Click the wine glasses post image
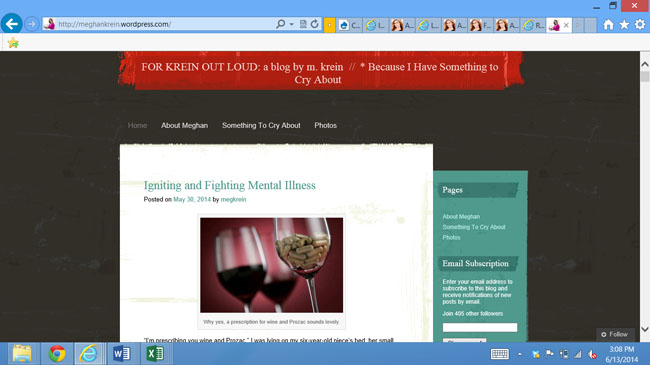 [x=272, y=265]
